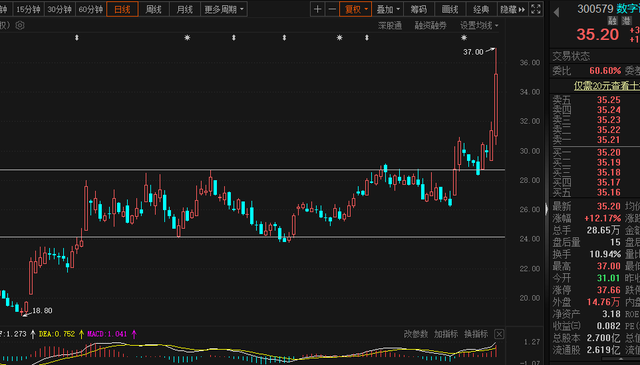
Task: Open the 仅需20元查看 promo link
Action: tap(607, 86)
